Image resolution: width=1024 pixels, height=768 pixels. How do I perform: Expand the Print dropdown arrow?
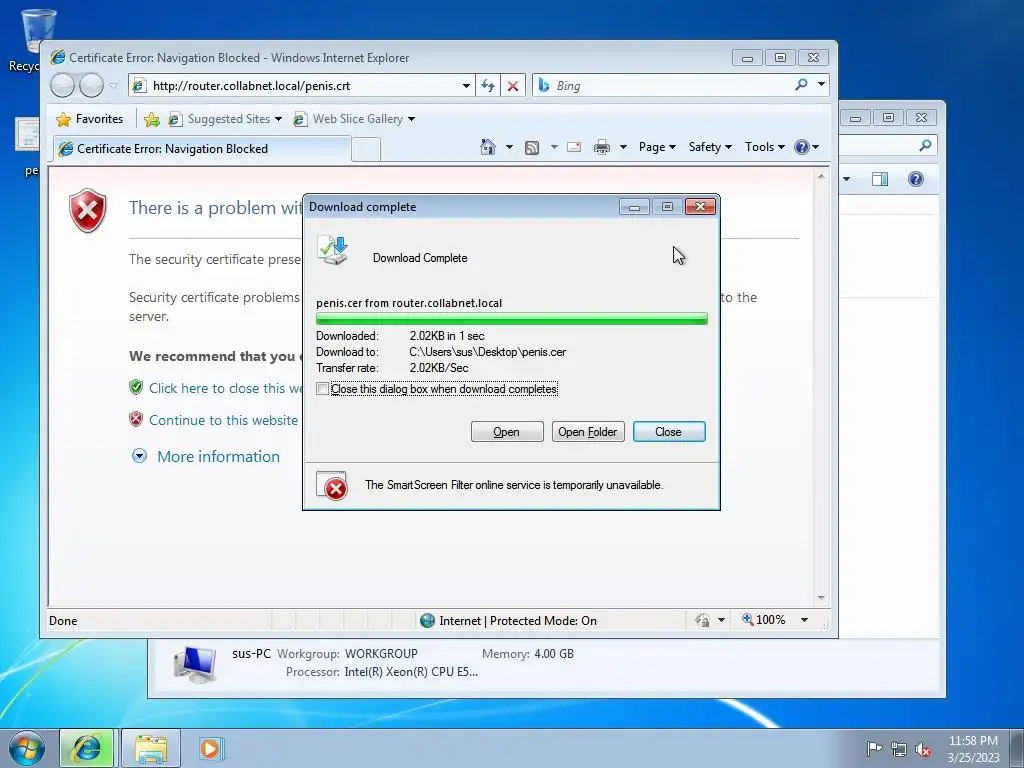click(x=623, y=147)
